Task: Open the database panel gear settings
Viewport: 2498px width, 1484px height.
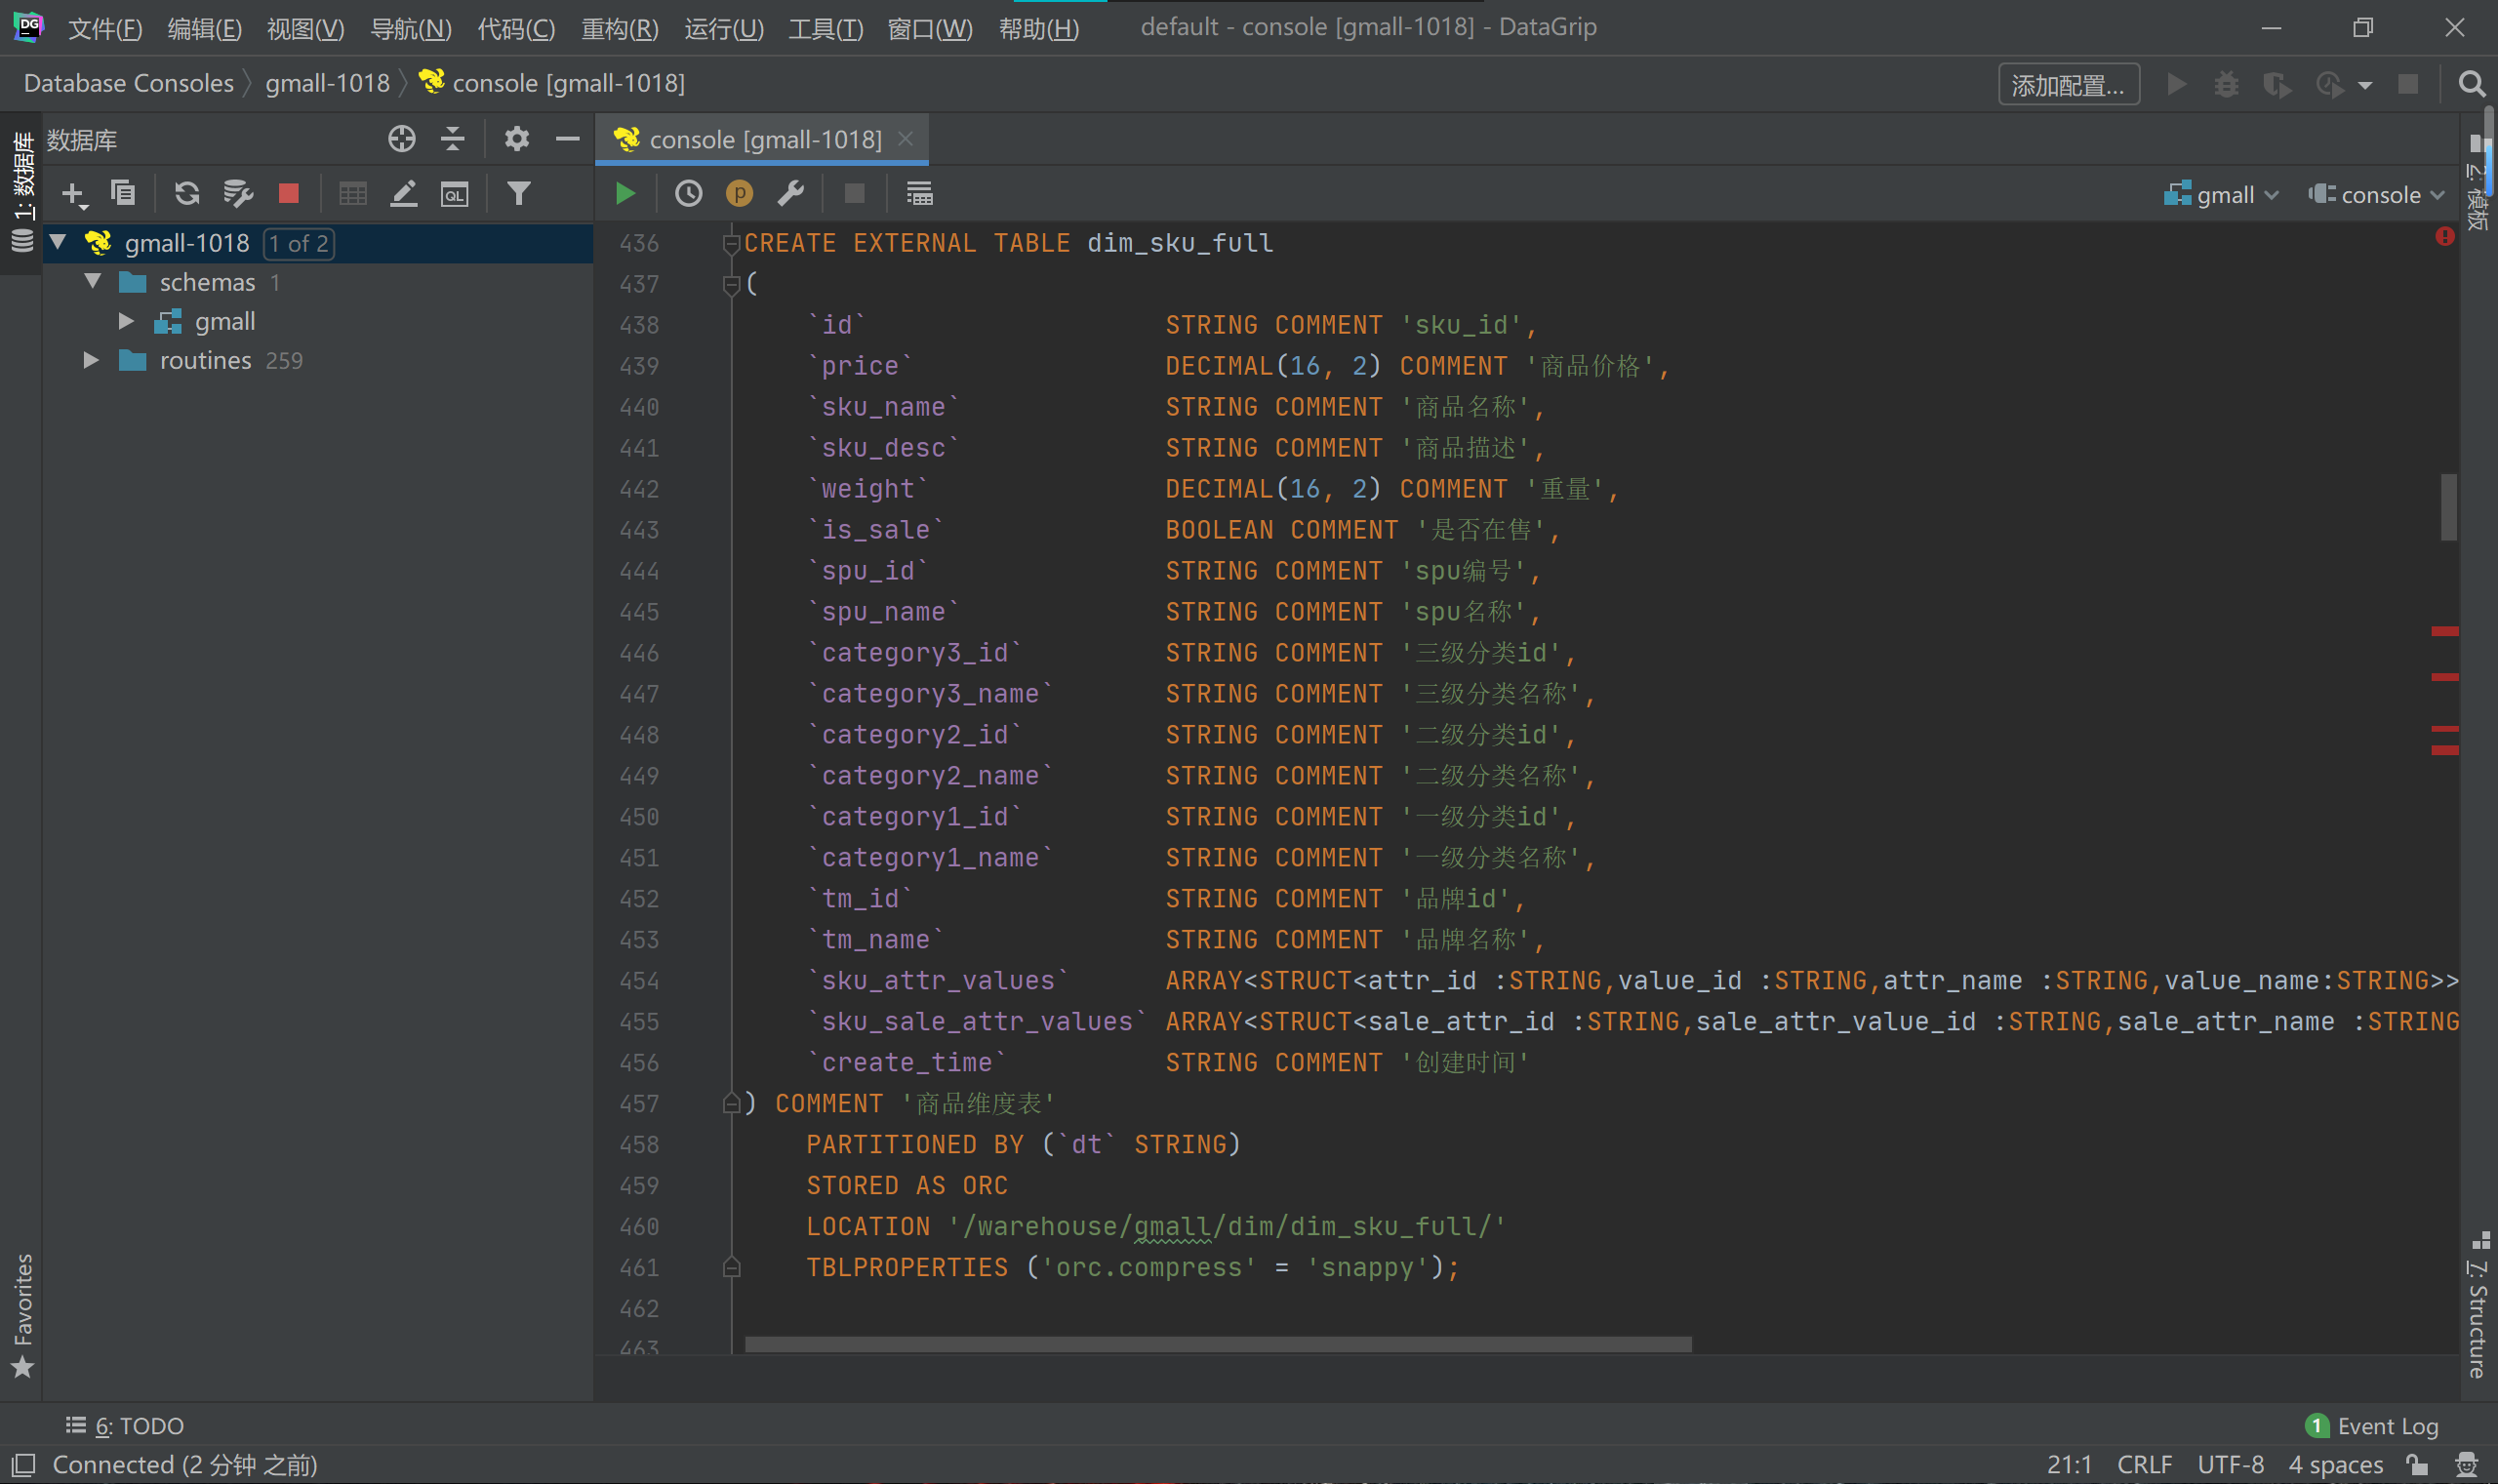Action: click(x=516, y=139)
